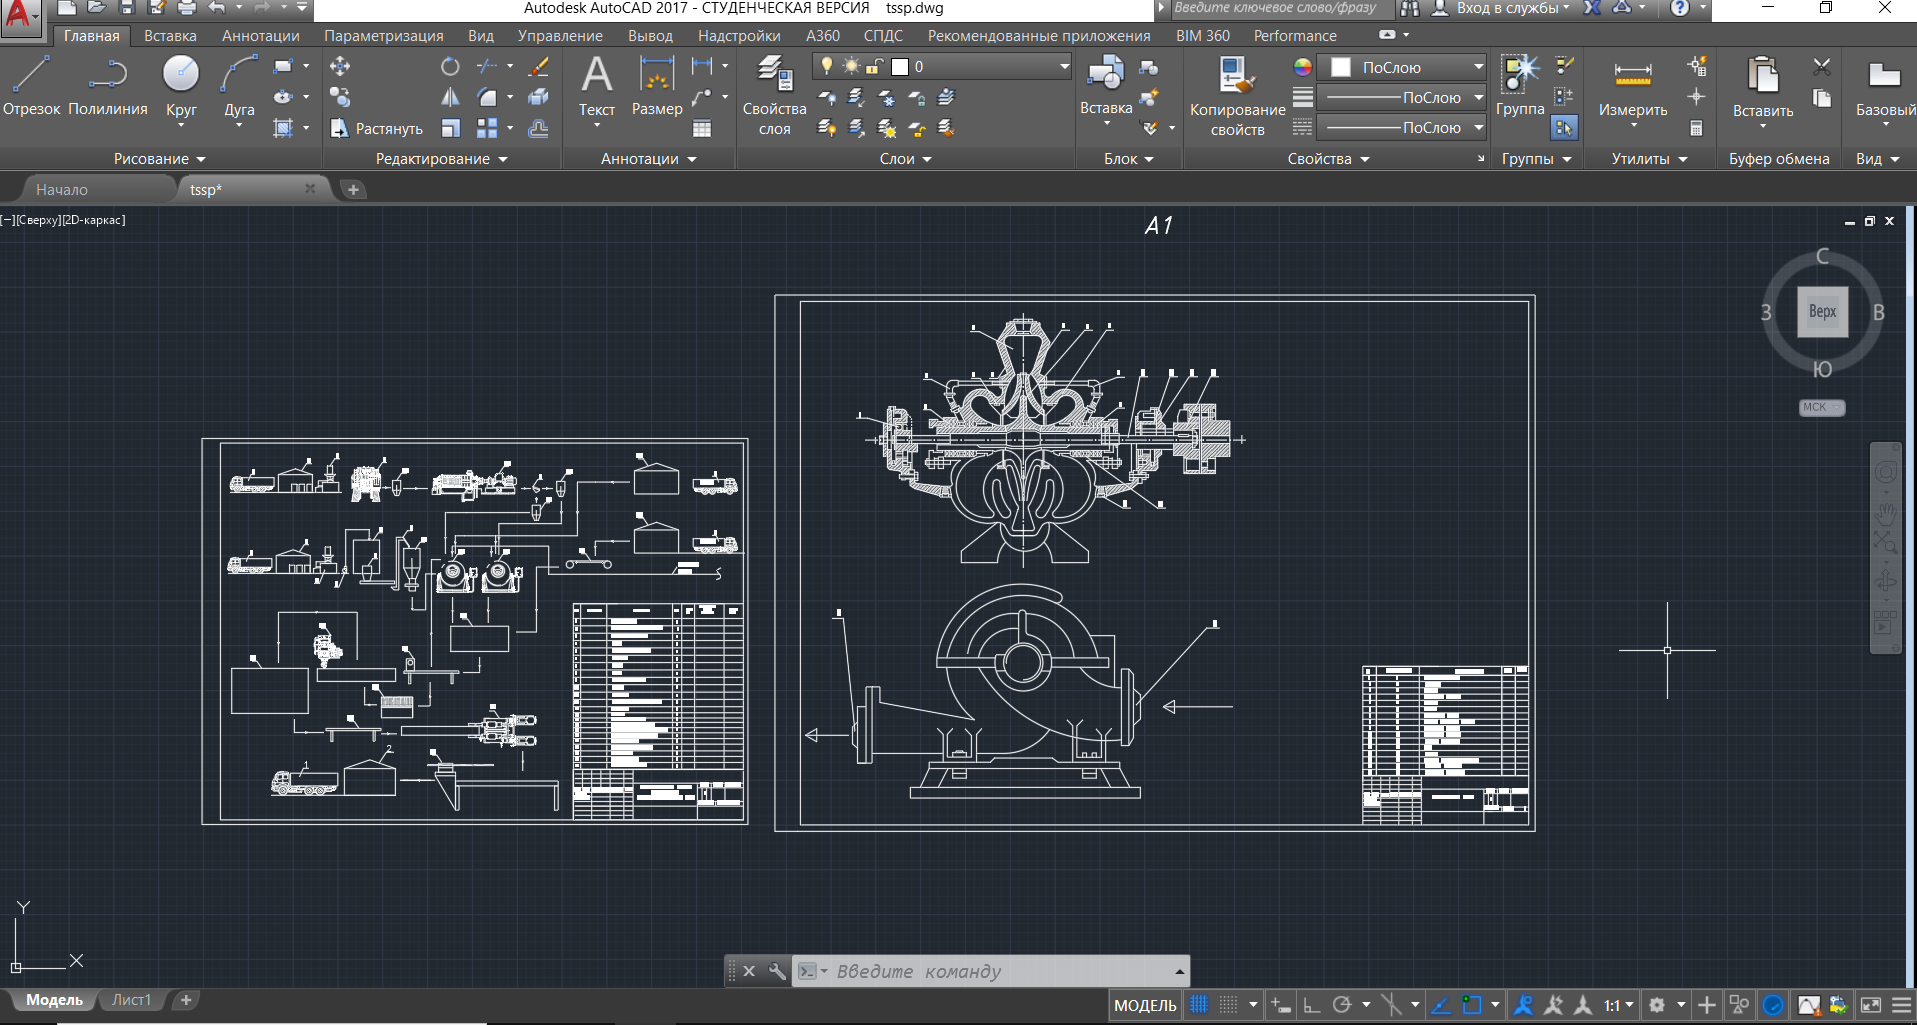Toggle isometric drafting in status bar
Viewport: 1917px width, 1025px height.
coord(1391,1005)
